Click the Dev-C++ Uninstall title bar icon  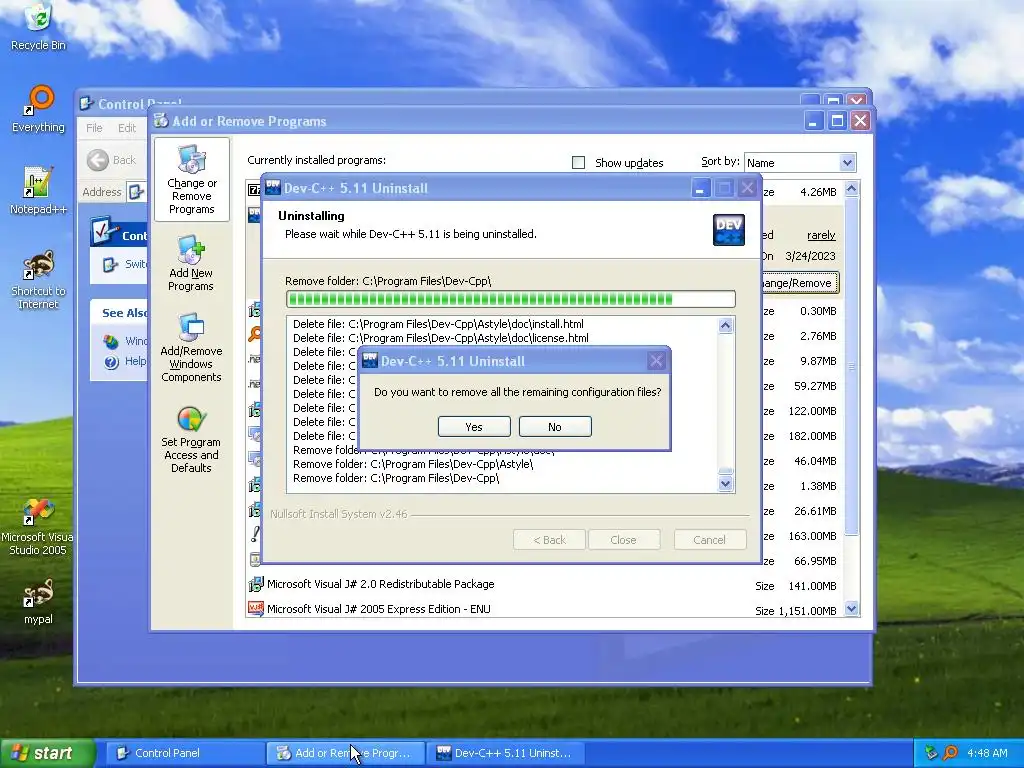272,188
